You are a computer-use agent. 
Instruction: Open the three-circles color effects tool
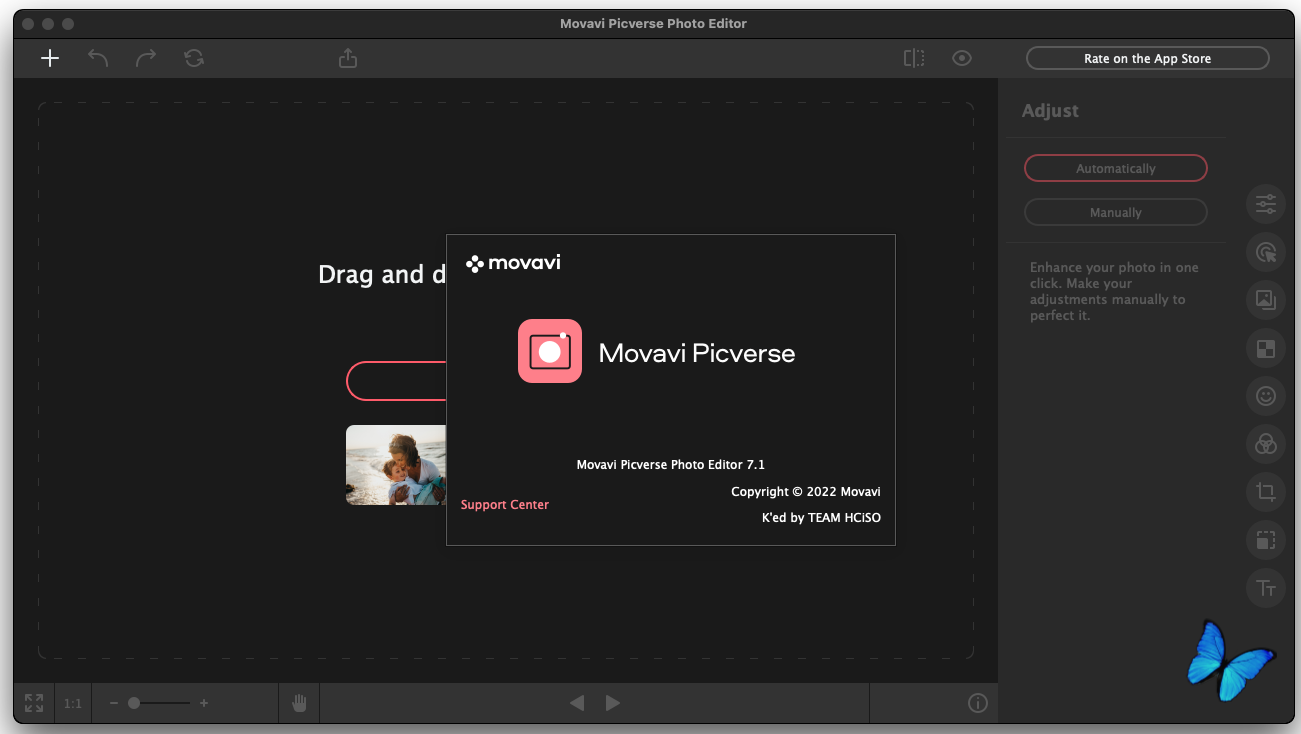(x=1266, y=443)
